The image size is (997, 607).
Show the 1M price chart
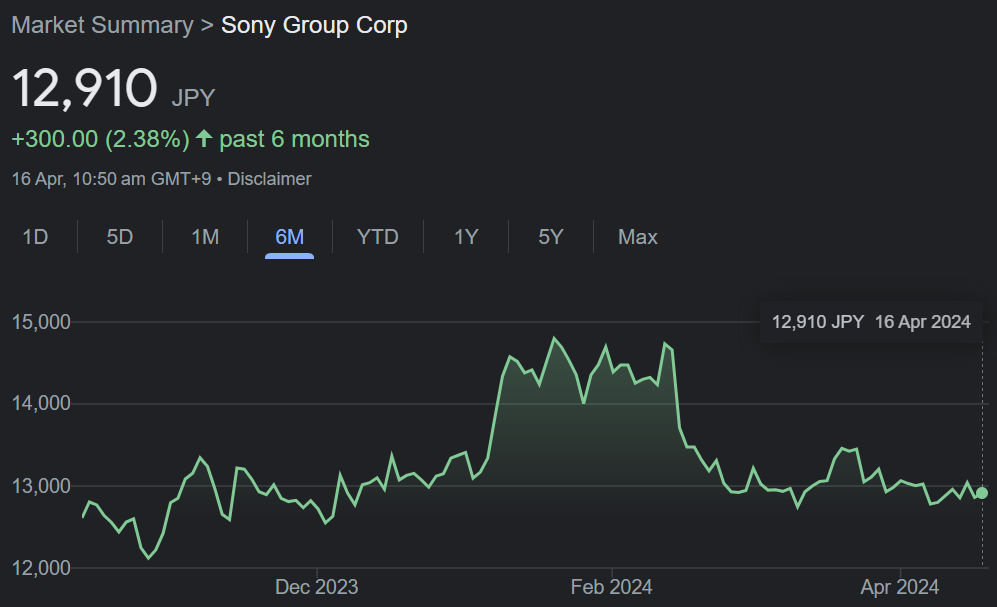pyautogui.click(x=205, y=237)
